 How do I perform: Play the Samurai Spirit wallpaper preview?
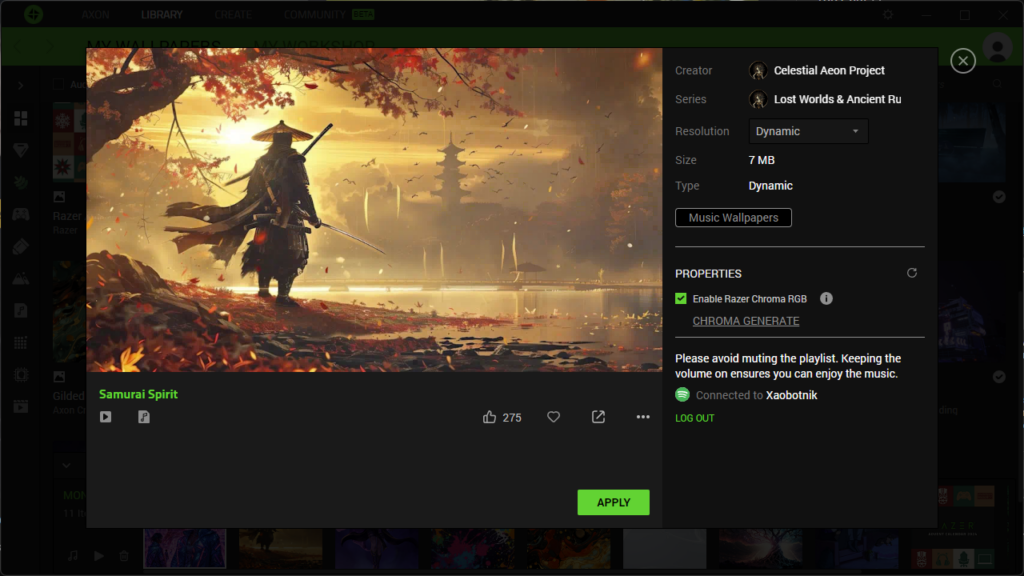(x=106, y=417)
